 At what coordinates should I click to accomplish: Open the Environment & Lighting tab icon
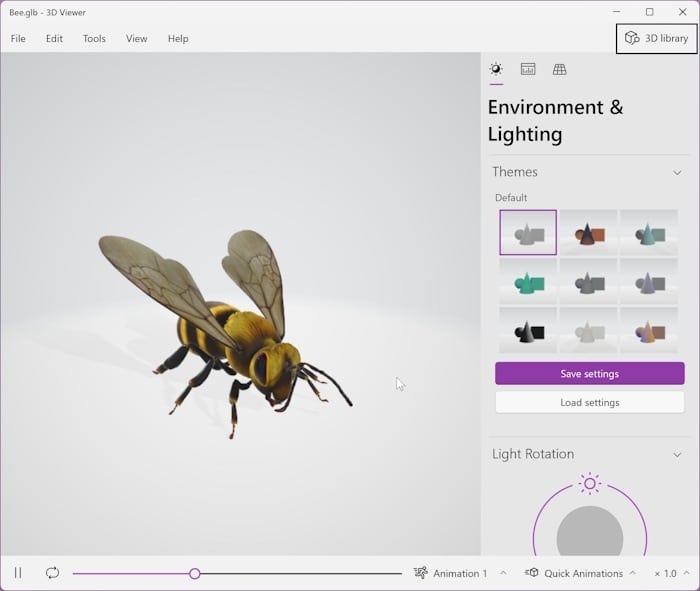[x=496, y=69]
